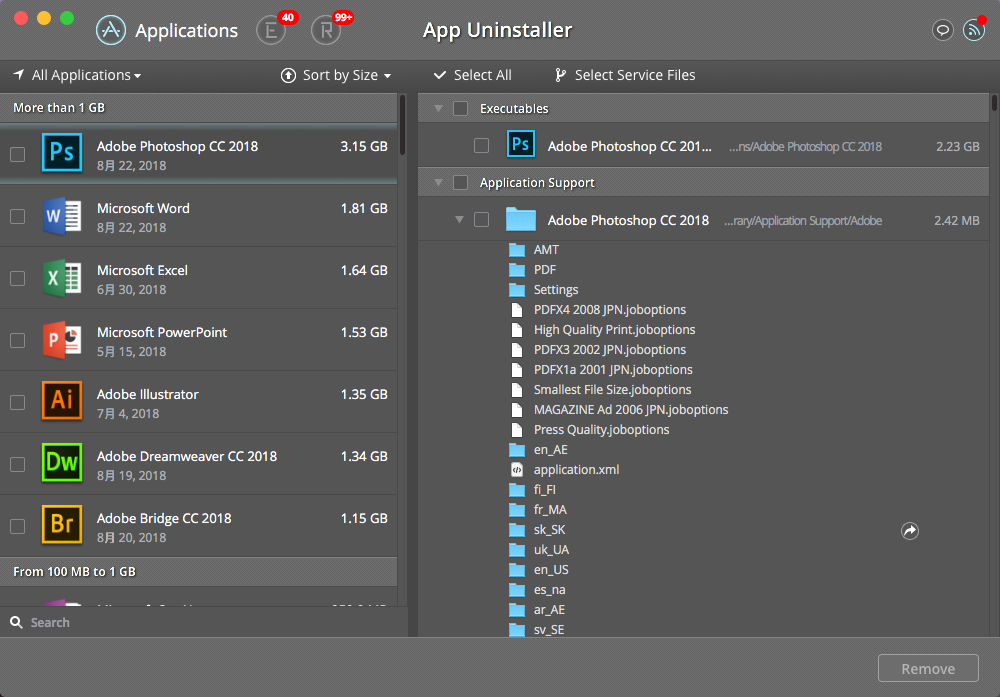Open the news feed icon
The image size is (1000, 697).
pos(974,30)
